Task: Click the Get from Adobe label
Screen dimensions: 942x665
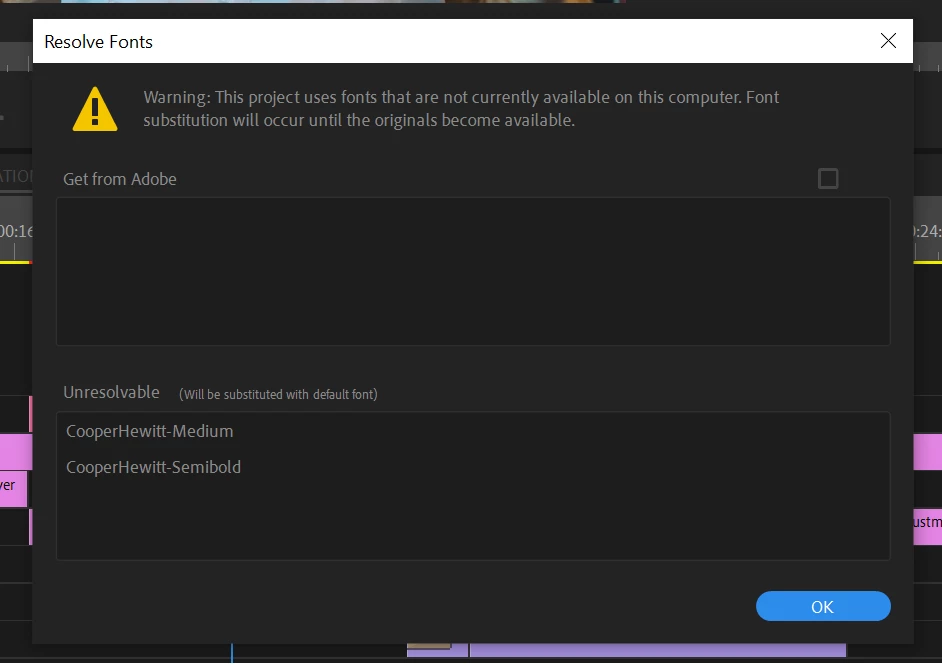Action: (120, 179)
